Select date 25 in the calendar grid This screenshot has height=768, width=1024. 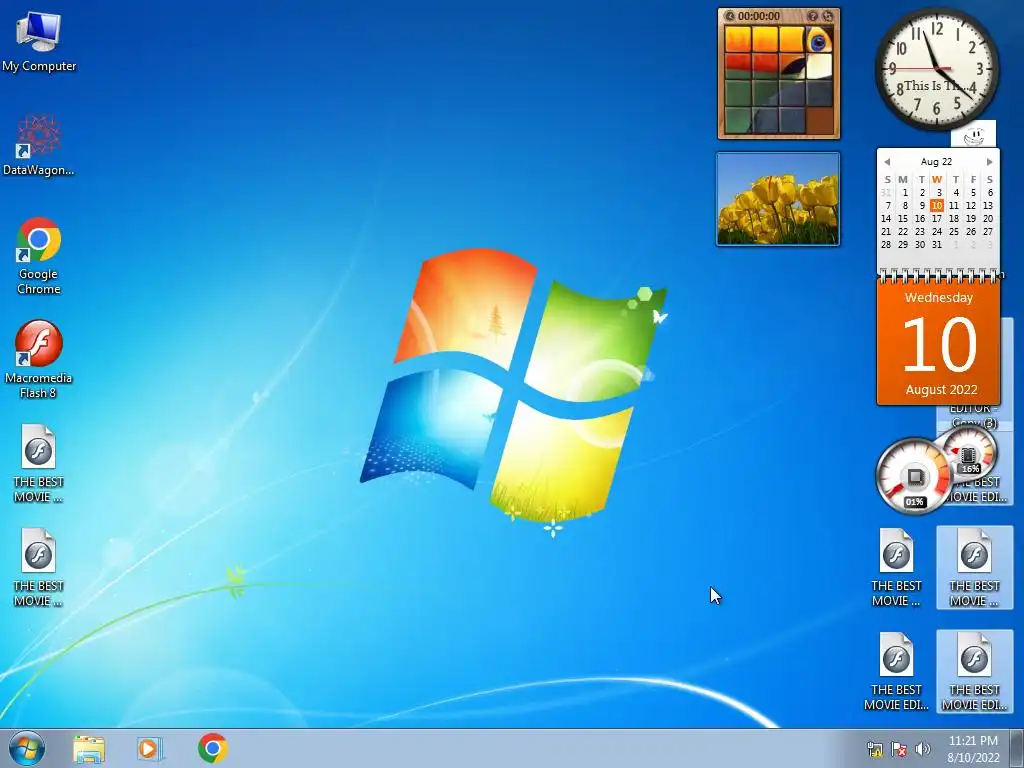(954, 231)
